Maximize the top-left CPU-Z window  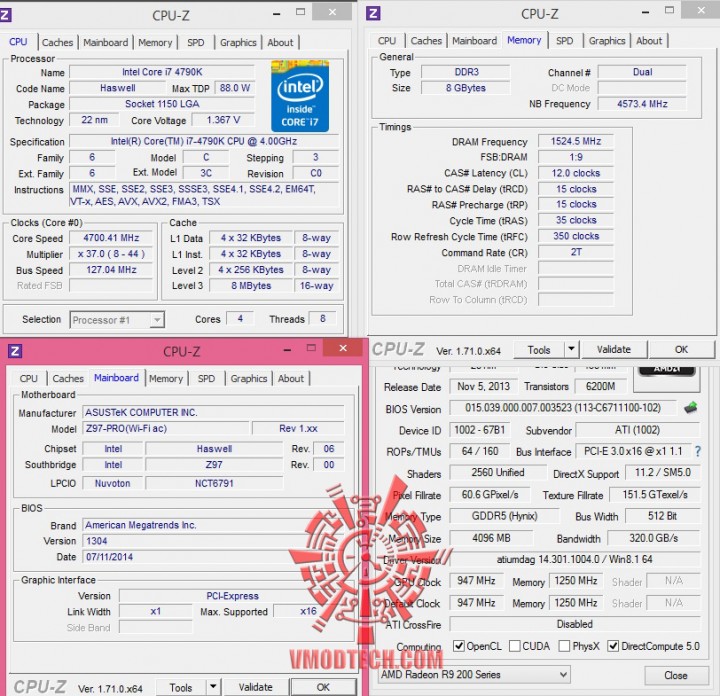300,12
